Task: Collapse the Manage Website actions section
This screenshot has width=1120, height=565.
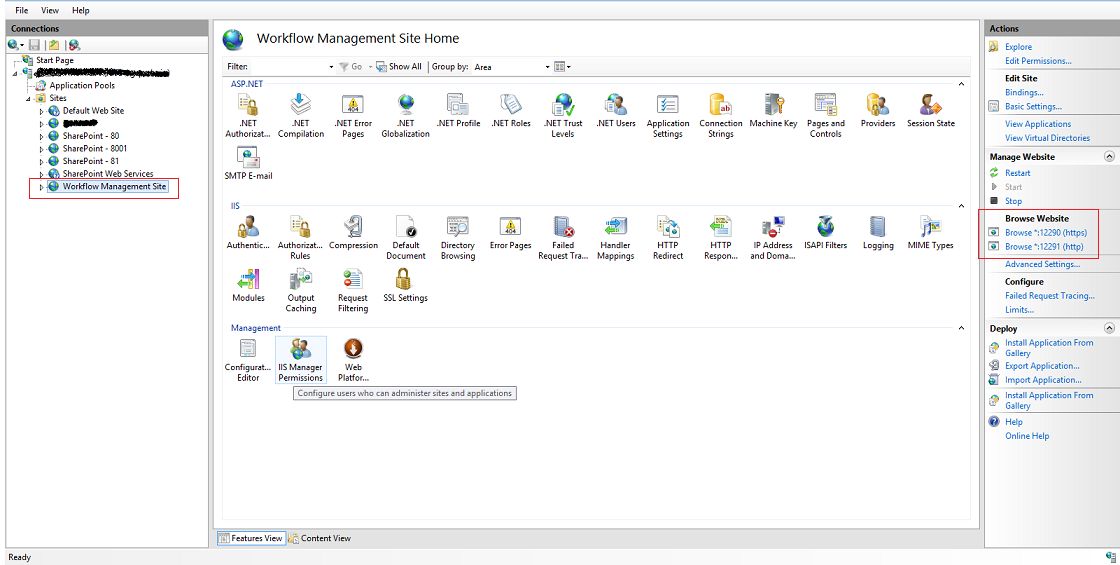Action: click(x=1109, y=156)
